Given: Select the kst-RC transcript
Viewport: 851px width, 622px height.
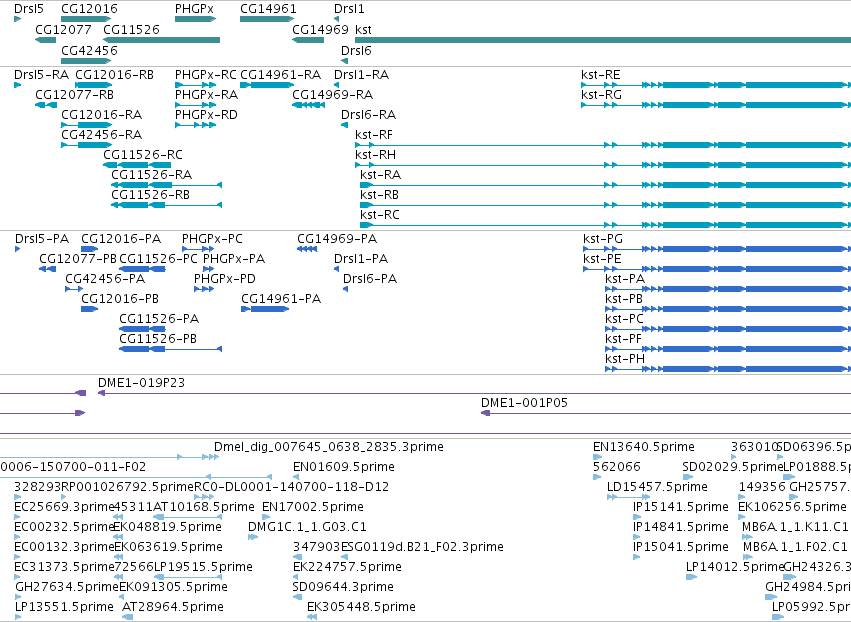Looking at the screenshot, I should [606, 225].
